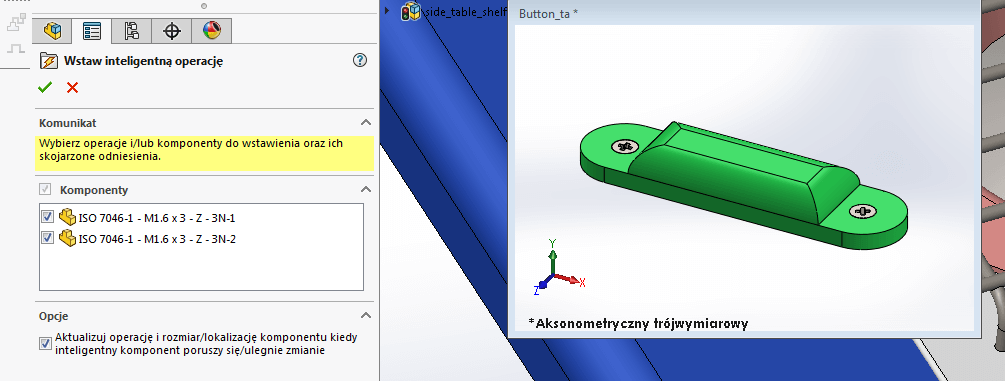Cancel with the red X icon

coord(72,87)
